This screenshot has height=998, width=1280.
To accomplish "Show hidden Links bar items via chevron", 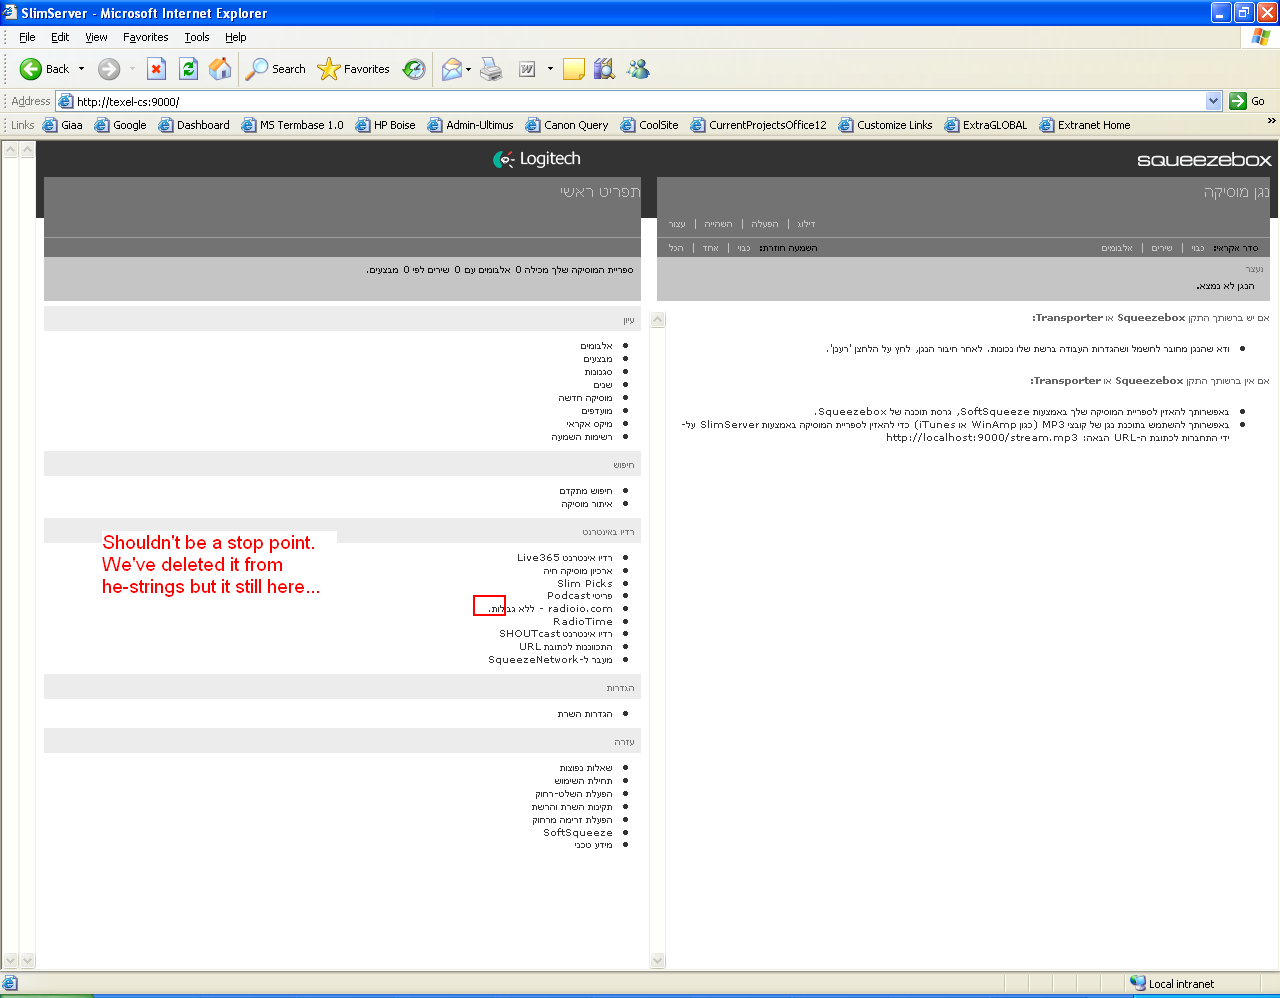I will pyautogui.click(x=1271, y=122).
